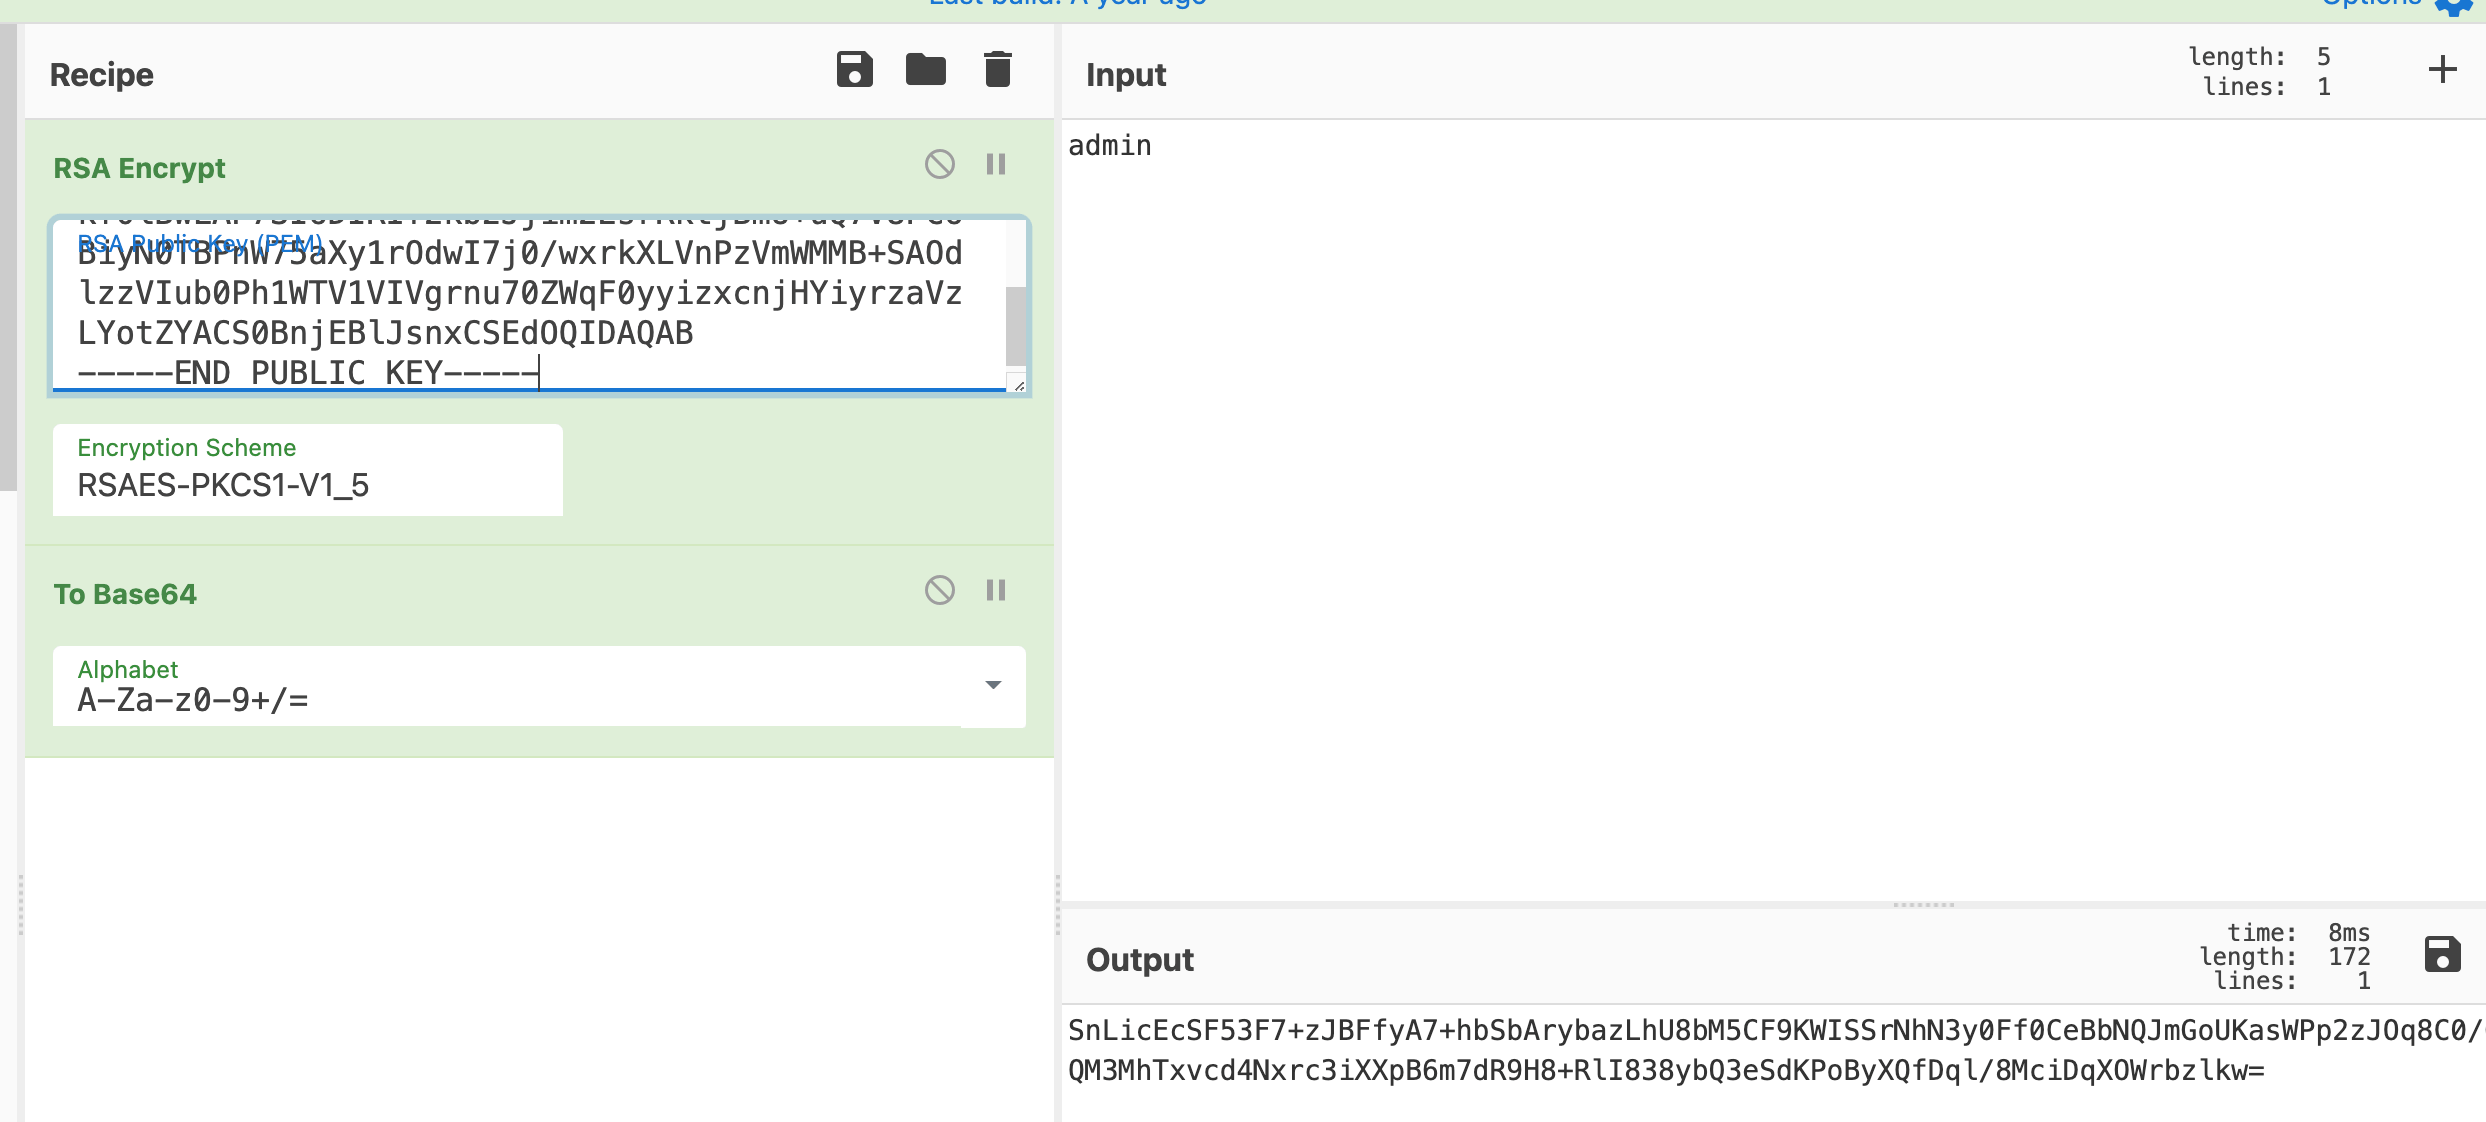Save the current recipe
The image size is (2486, 1122).
click(854, 70)
